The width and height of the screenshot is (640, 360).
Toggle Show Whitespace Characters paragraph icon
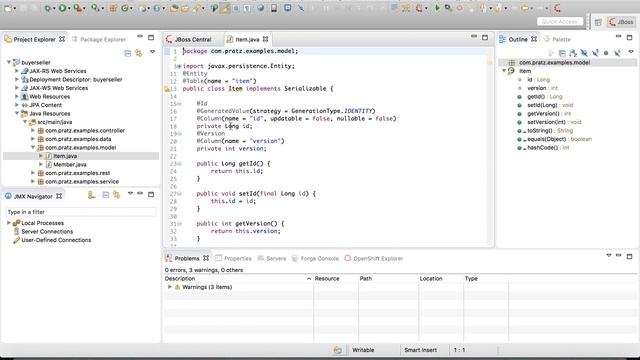[247, 8]
